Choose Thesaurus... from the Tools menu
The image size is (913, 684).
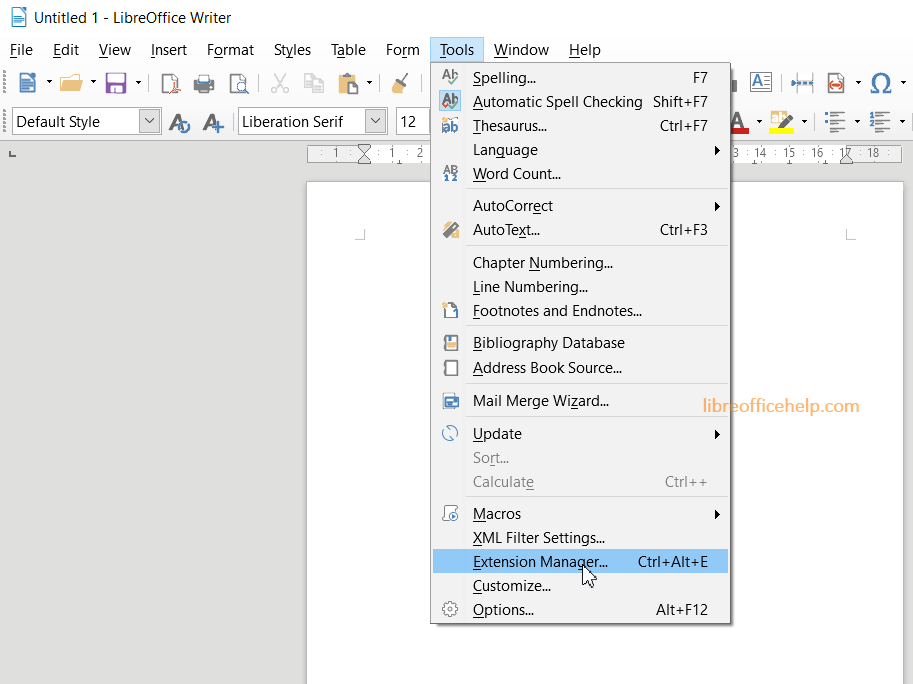pyautogui.click(x=581, y=126)
